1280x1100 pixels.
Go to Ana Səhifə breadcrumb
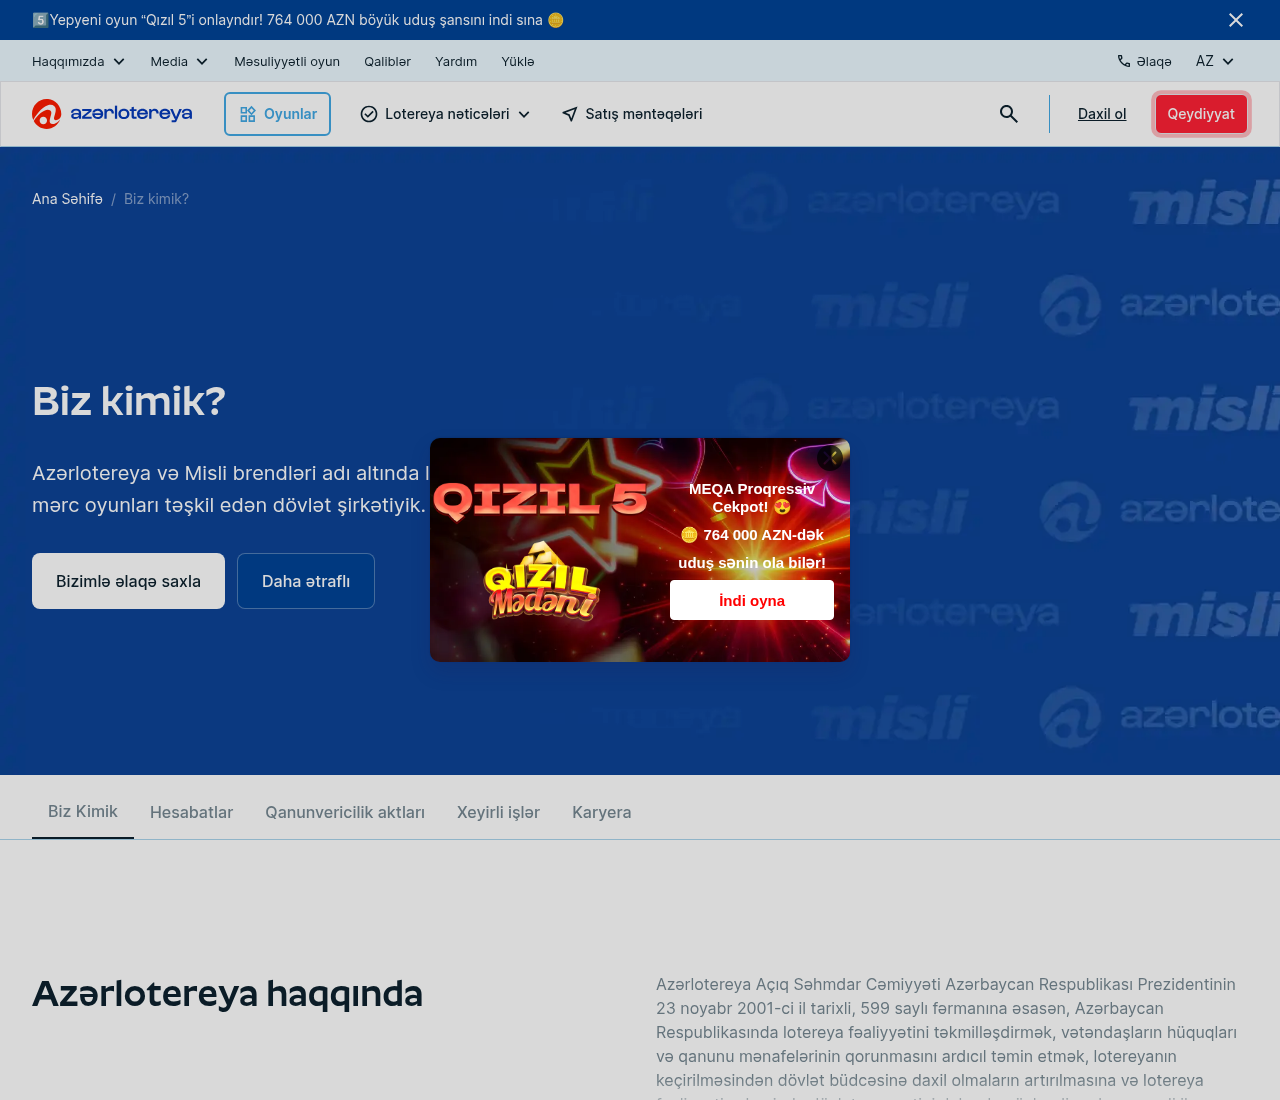pos(67,199)
